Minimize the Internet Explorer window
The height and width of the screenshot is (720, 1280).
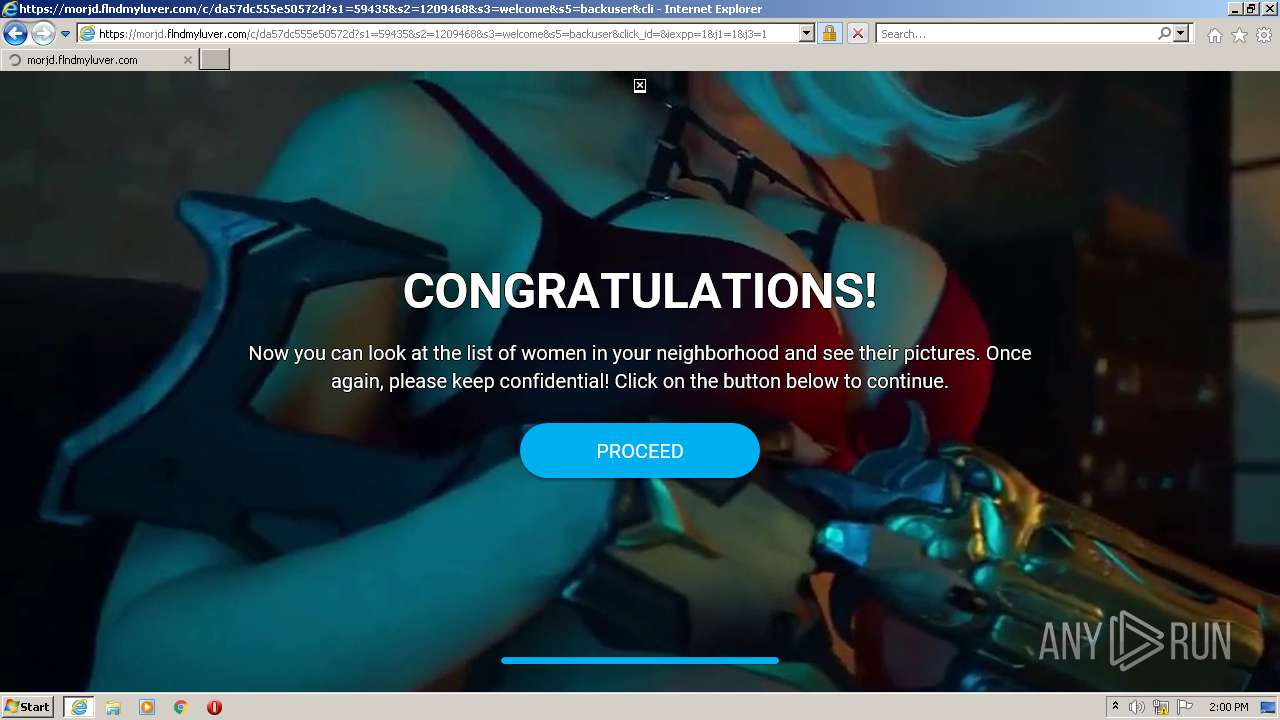click(1235, 9)
